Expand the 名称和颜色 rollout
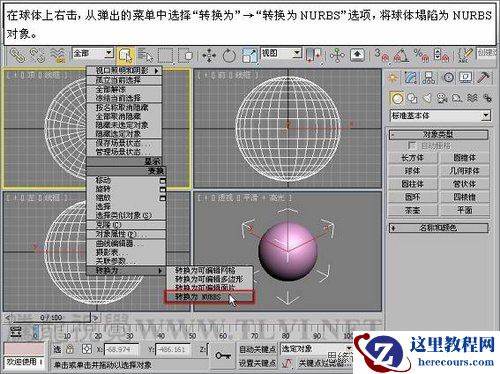The image size is (500, 374). pos(439,228)
